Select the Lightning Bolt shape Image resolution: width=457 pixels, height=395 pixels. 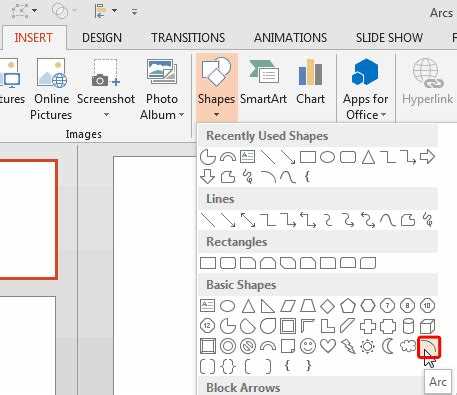point(348,346)
